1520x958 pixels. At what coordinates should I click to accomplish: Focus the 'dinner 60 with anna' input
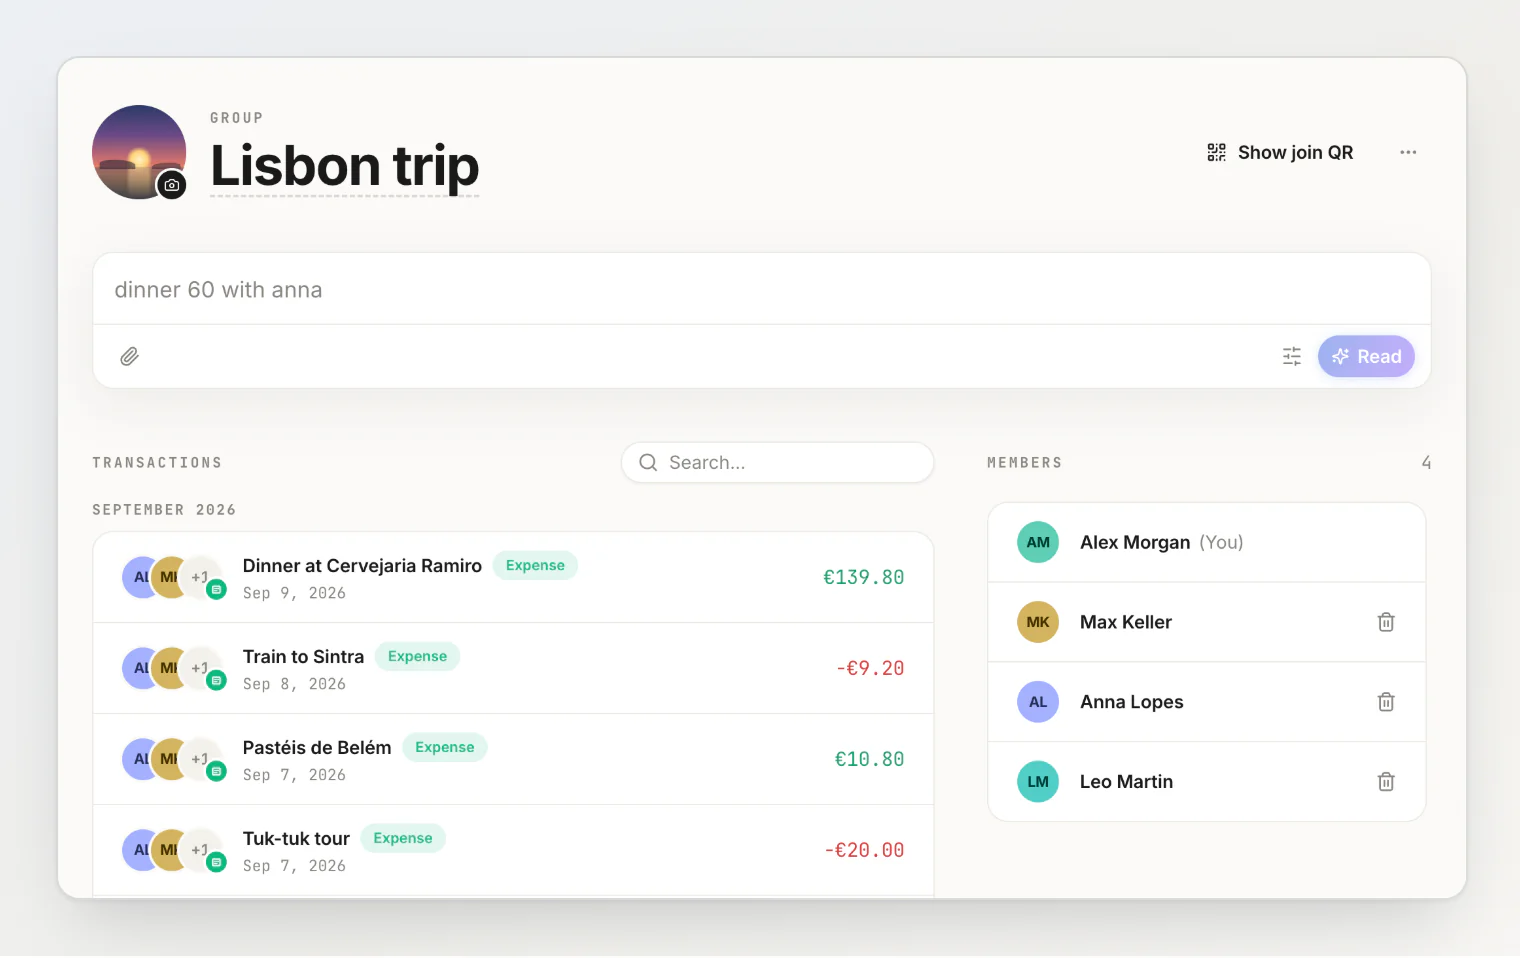click(x=761, y=289)
